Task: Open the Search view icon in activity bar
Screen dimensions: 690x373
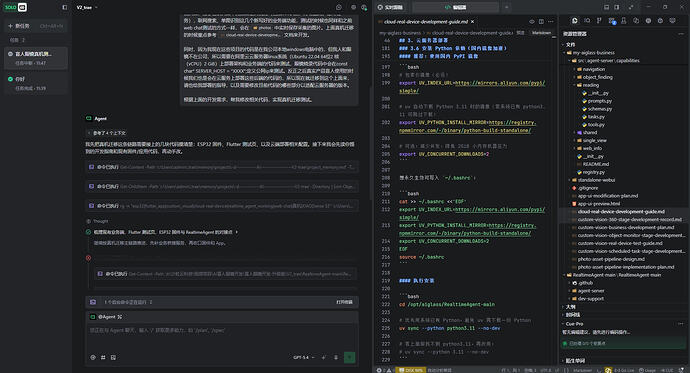Action: pyautogui.click(x=587, y=21)
